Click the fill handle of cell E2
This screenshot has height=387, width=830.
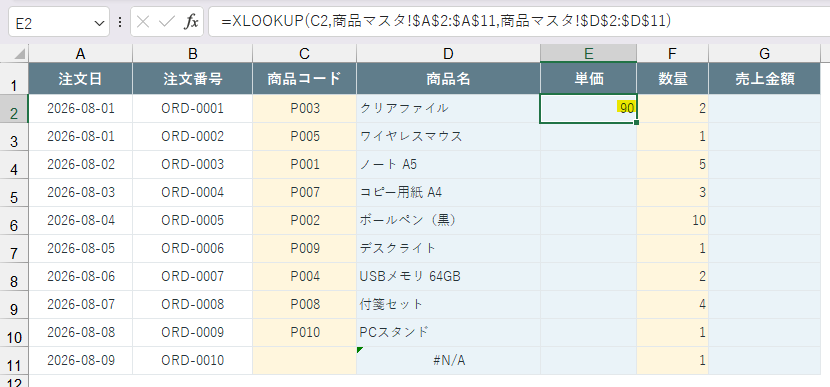coord(636,123)
